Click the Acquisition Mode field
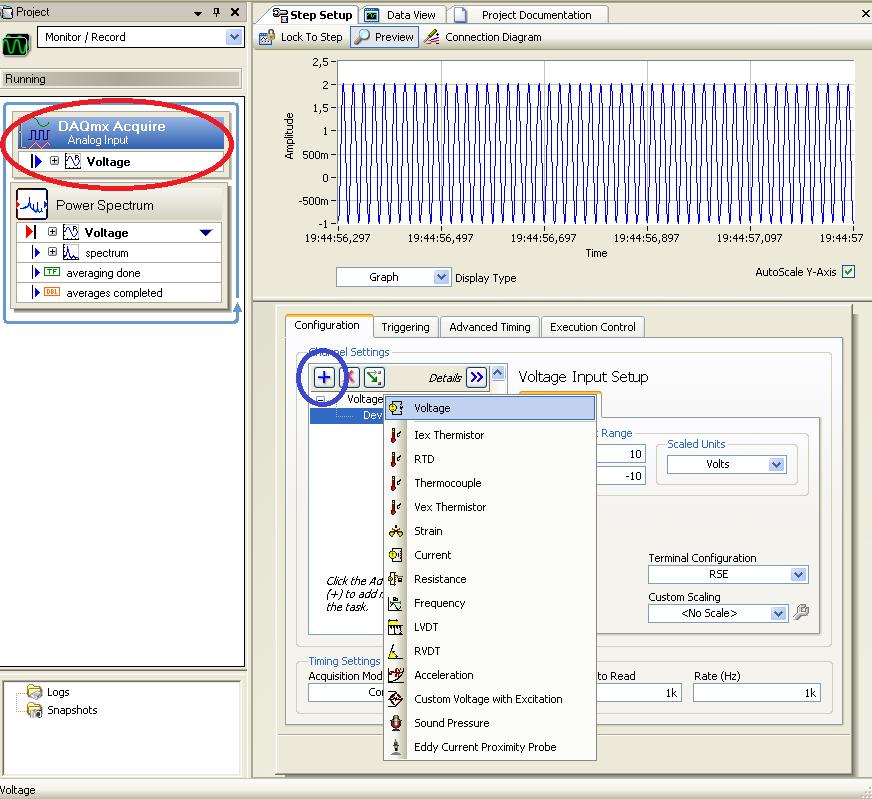This screenshot has width=872, height=799. coord(346,693)
